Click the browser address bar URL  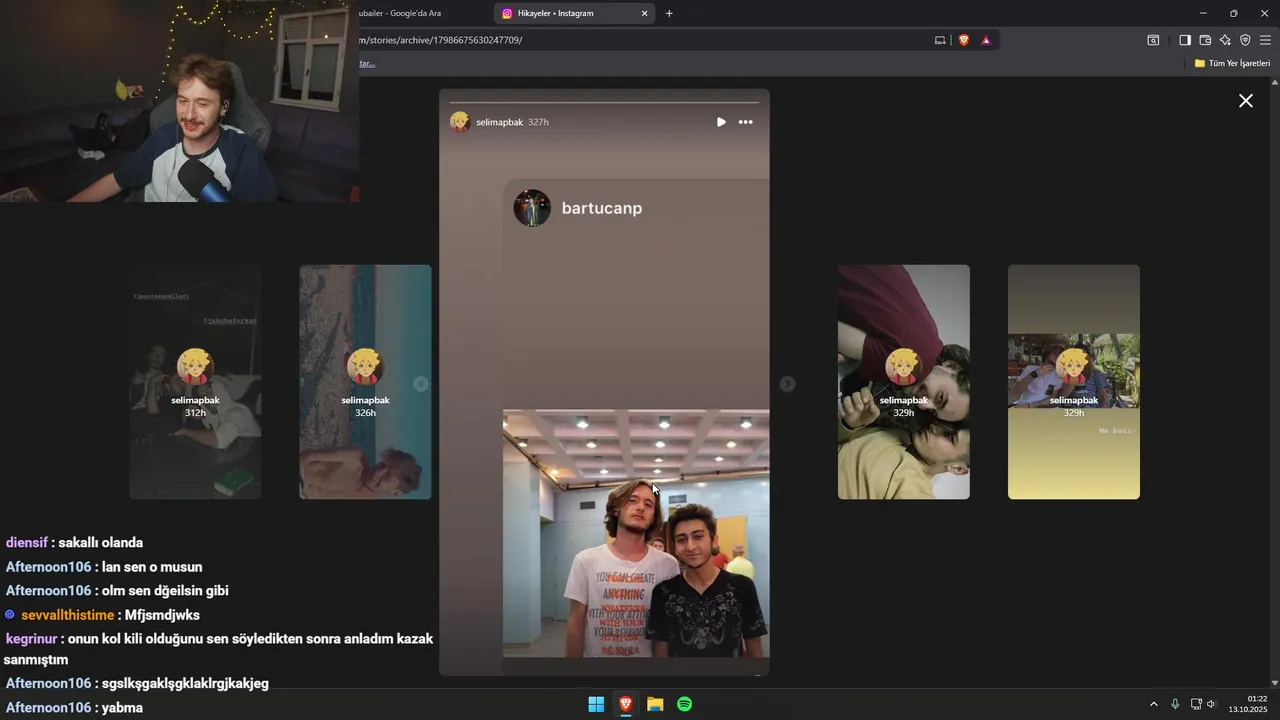tap(442, 40)
